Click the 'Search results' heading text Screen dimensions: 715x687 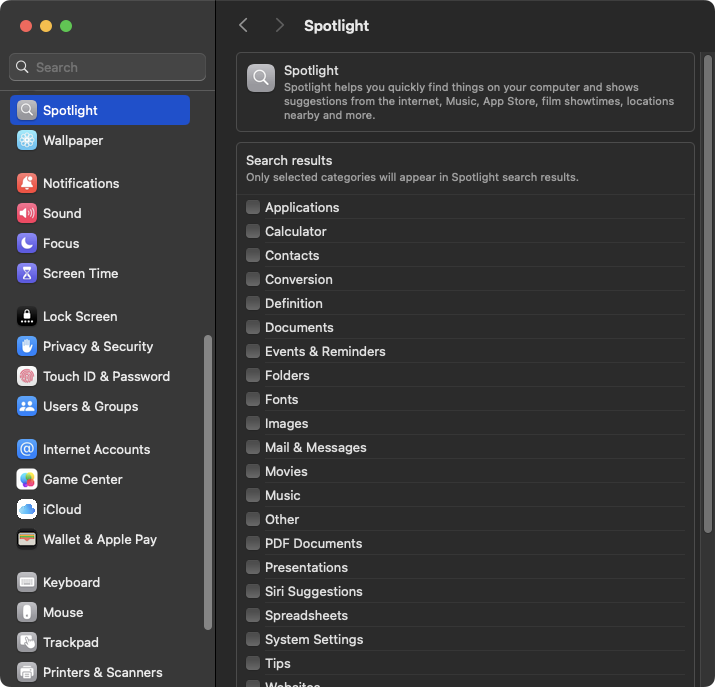click(289, 160)
